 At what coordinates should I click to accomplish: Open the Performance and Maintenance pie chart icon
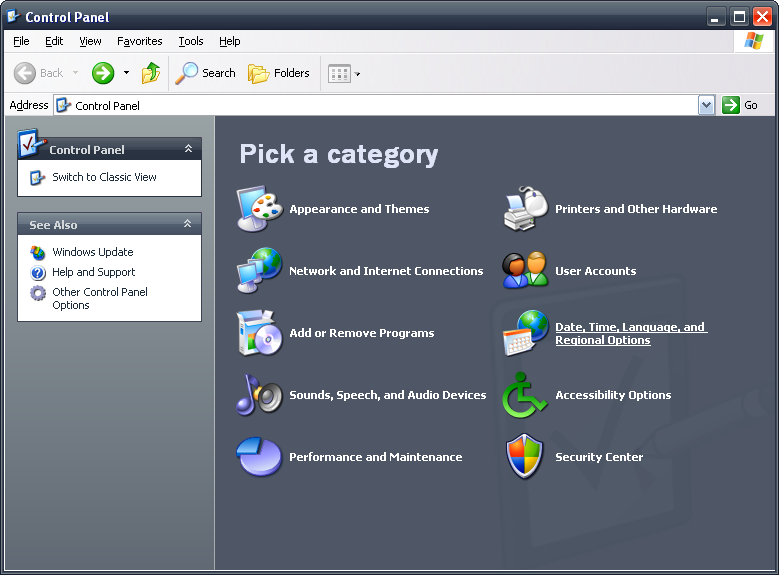(x=259, y=457)
